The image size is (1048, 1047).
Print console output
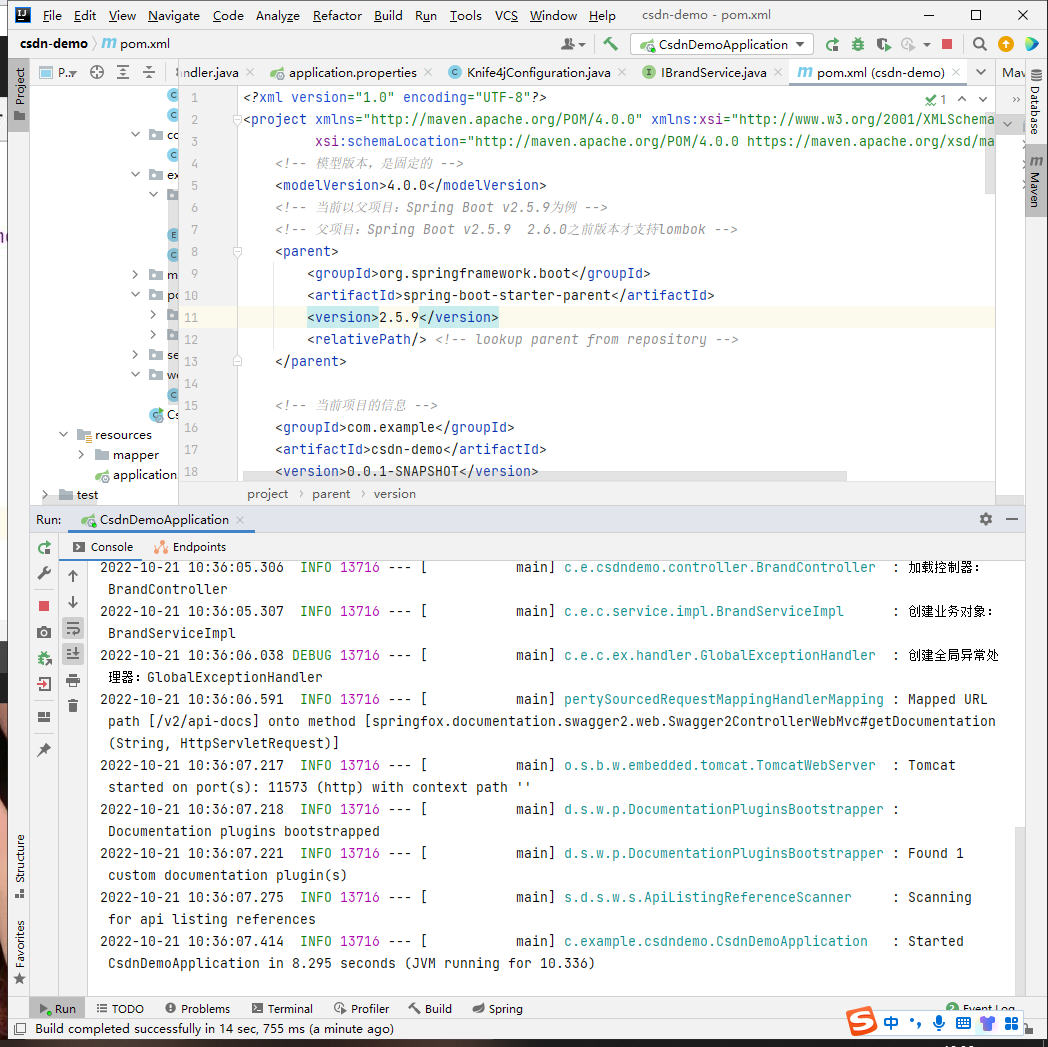73,681
